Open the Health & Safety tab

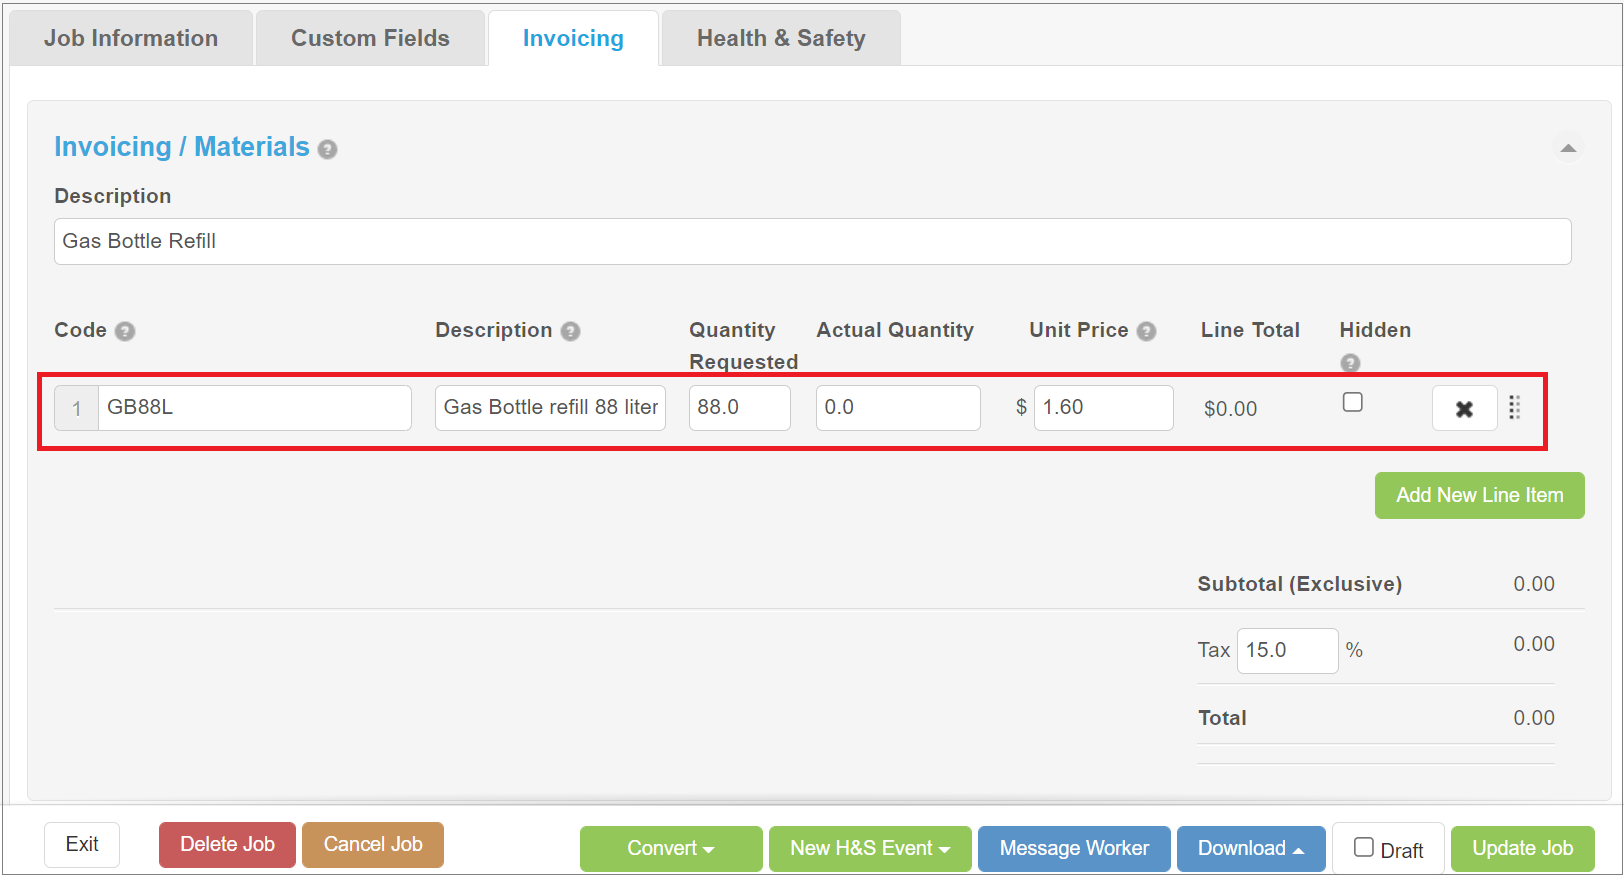pos(781,38)
